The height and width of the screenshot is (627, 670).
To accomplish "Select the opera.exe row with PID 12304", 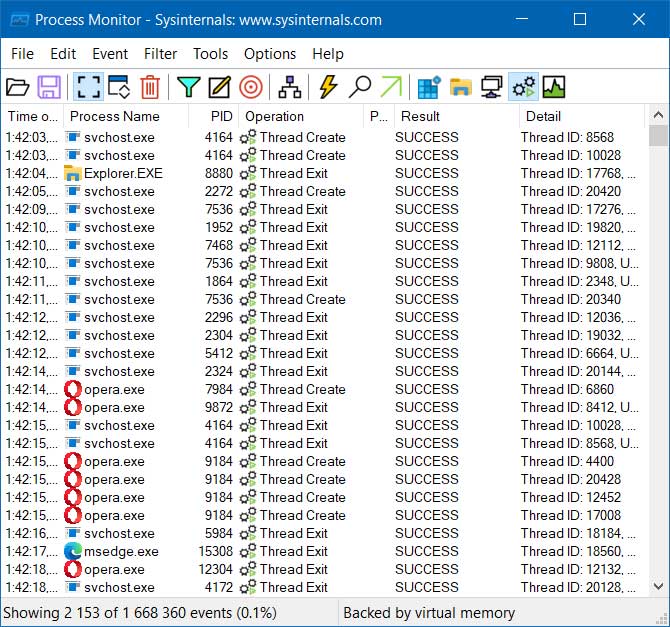I will point(323,569).
